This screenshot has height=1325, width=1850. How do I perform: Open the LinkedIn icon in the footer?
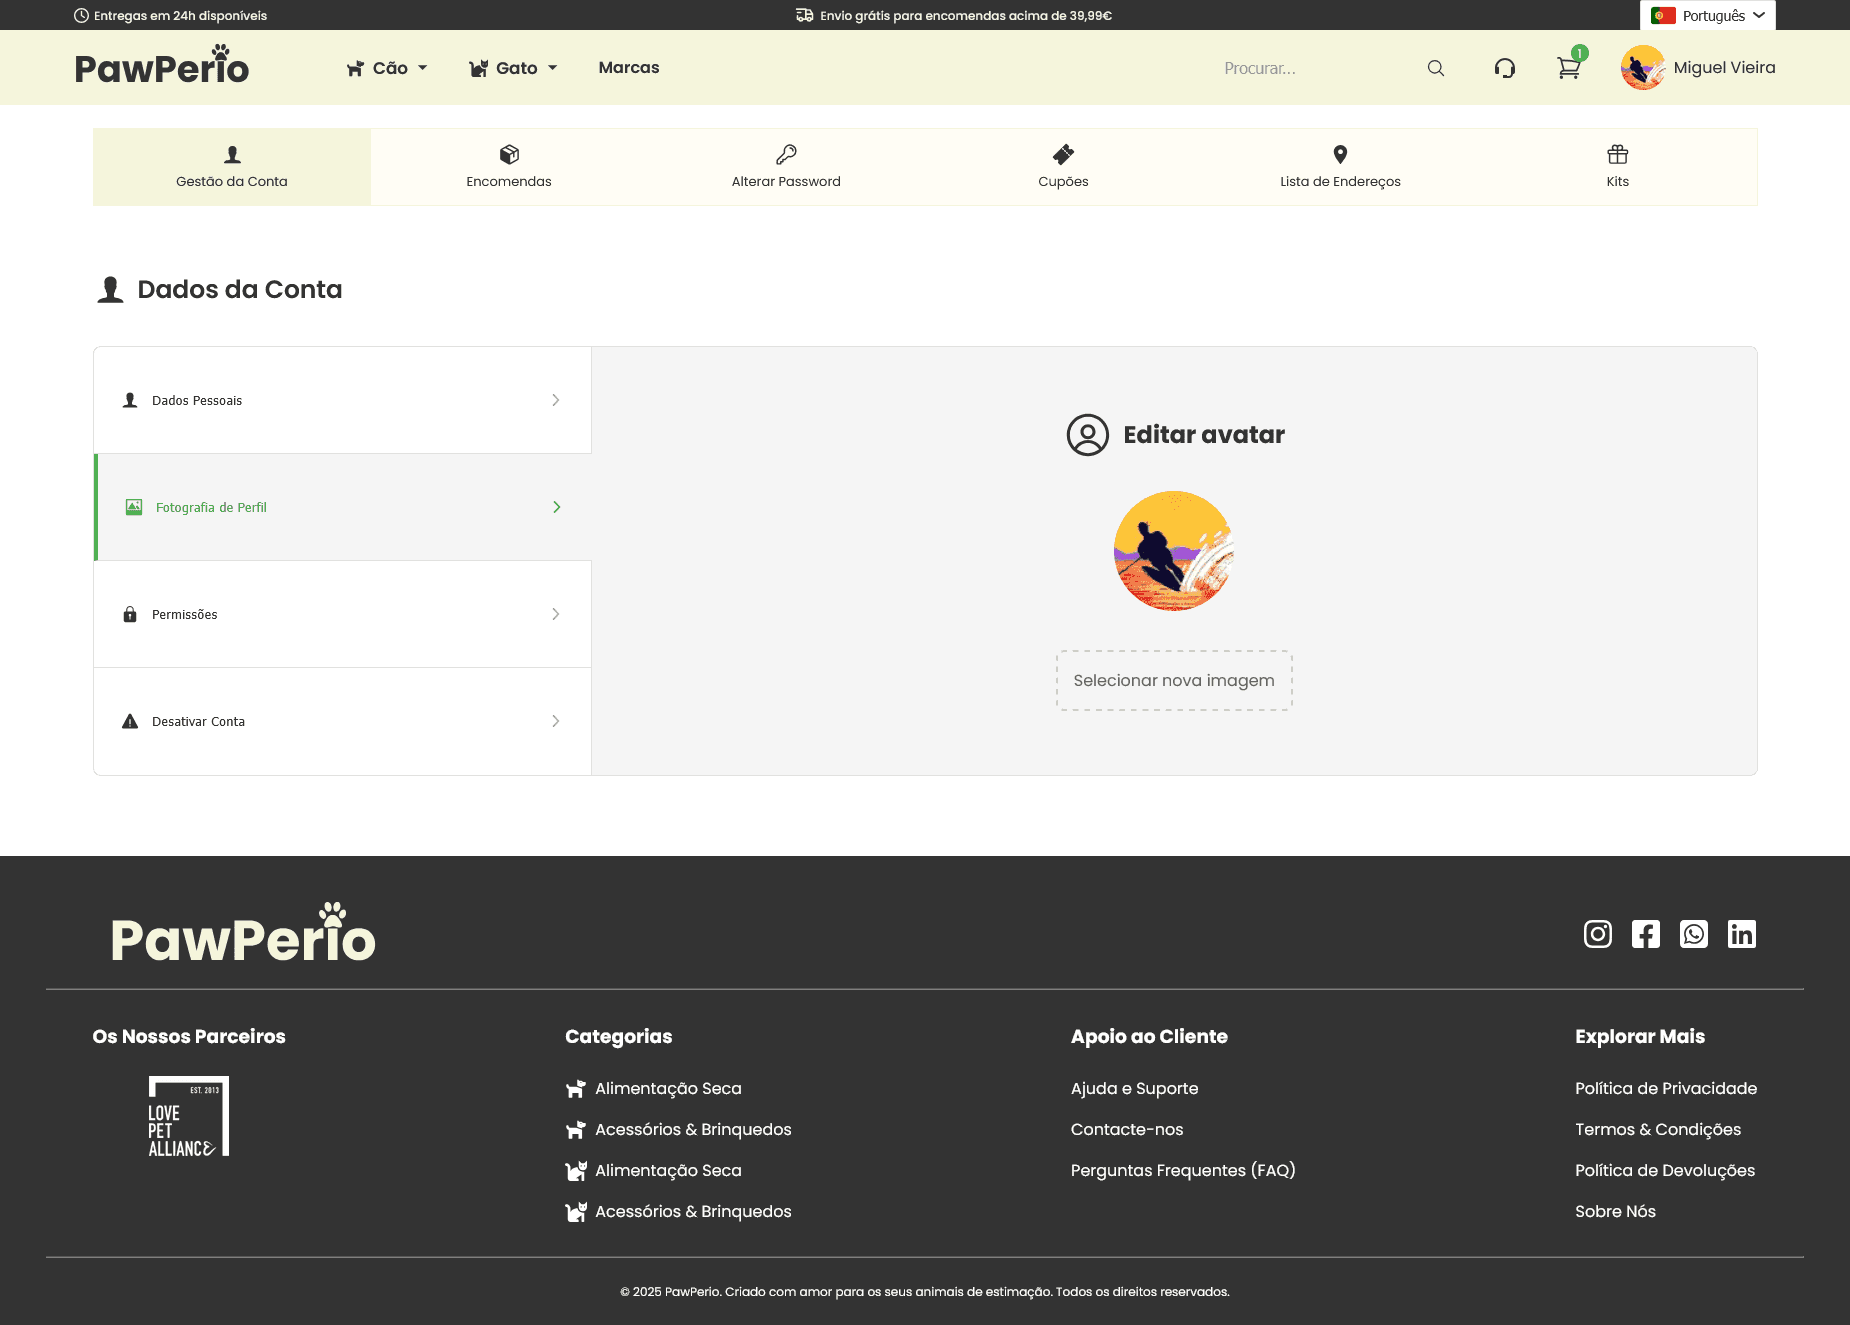pyautogui.click(x=1742, y=934)
